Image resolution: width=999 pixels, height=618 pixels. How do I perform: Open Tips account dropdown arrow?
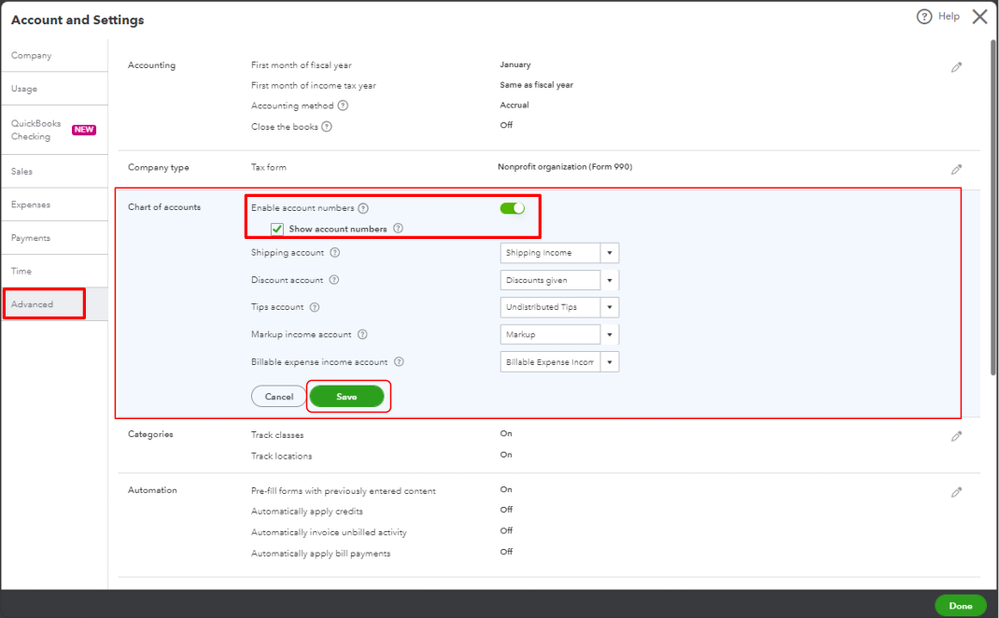point(610,307)
